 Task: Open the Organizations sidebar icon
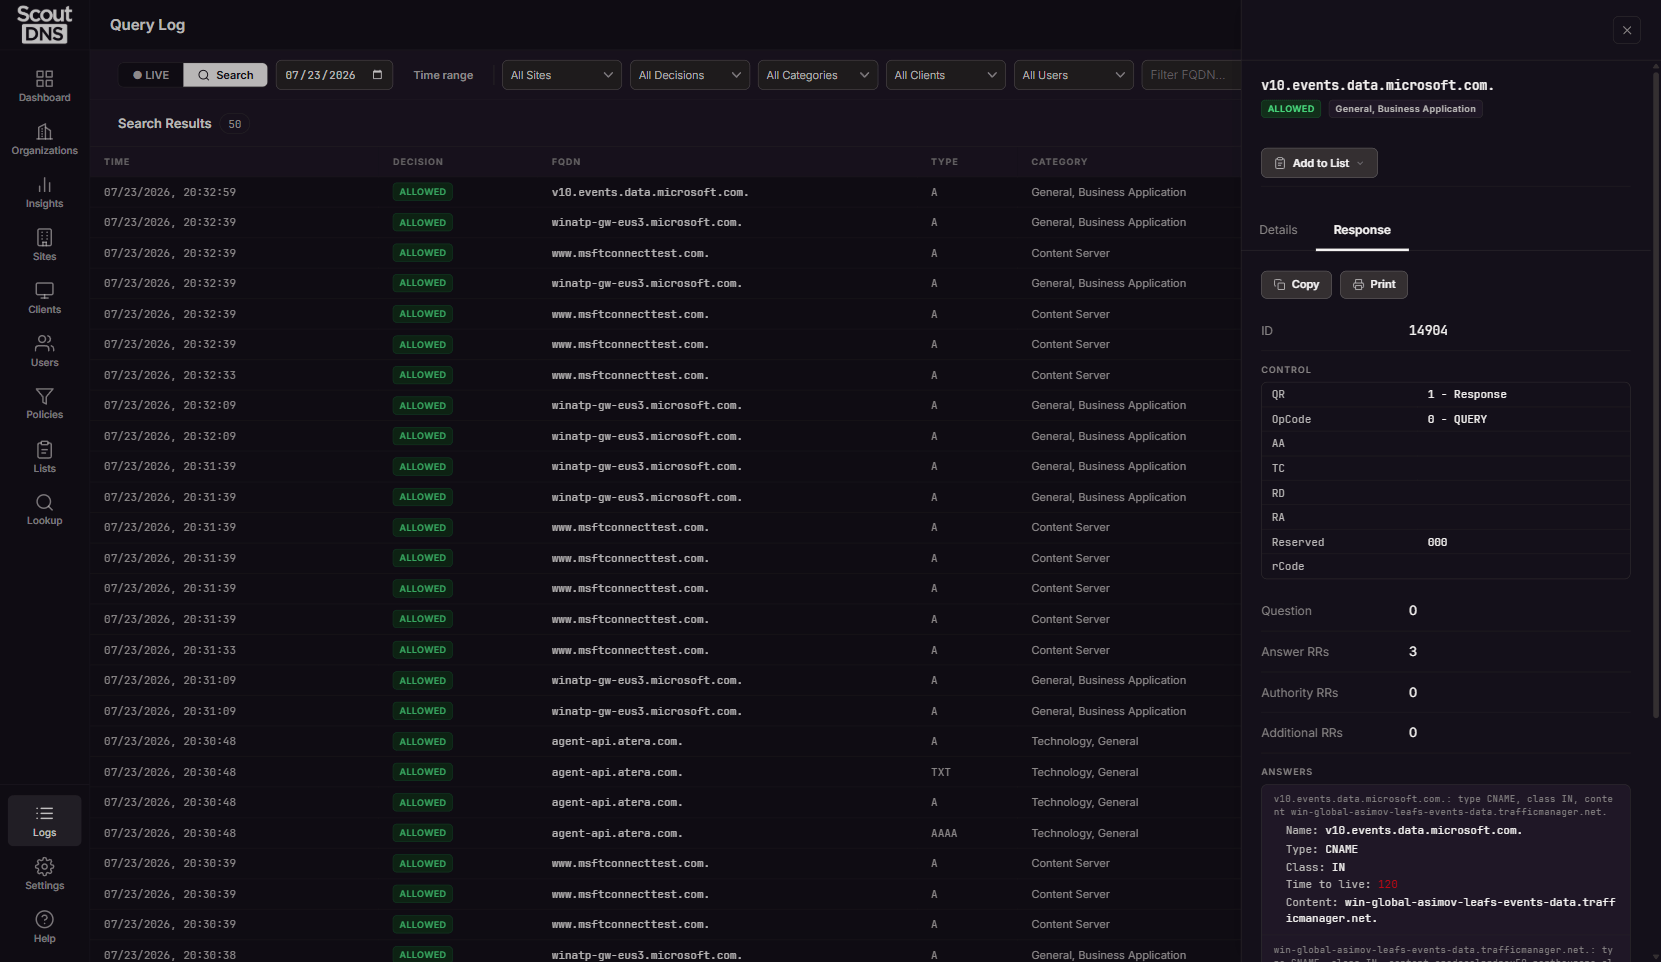tap(44, 139)
